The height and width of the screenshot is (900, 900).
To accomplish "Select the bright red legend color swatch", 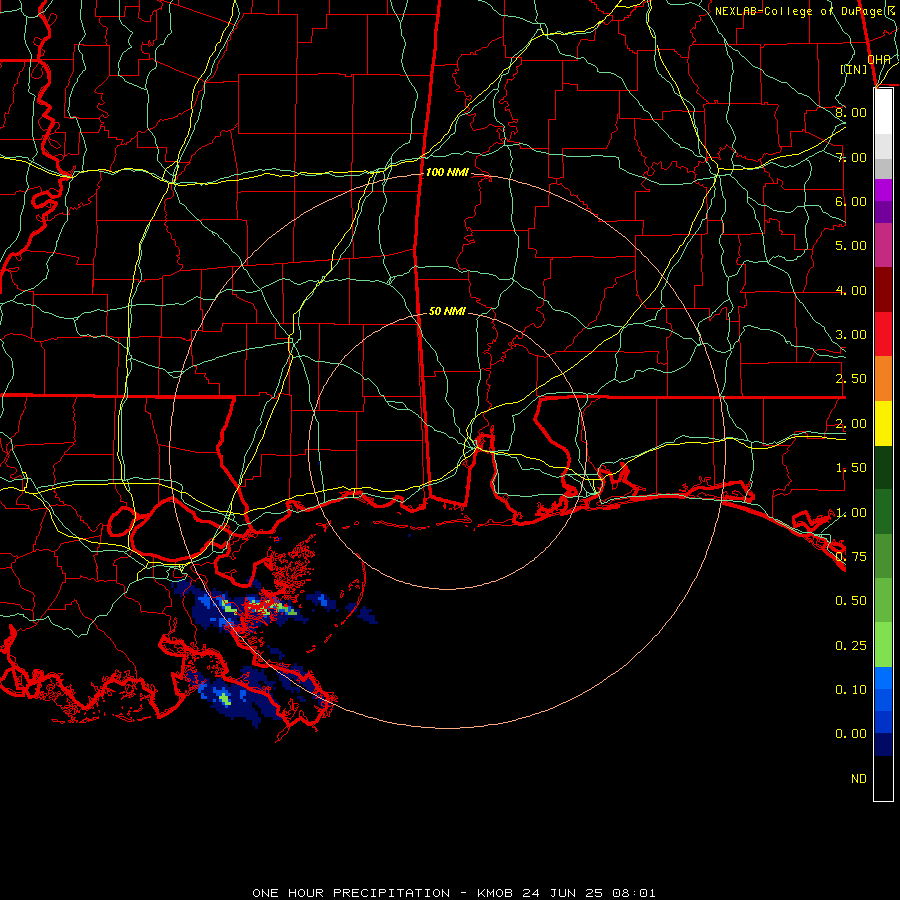I will (x=883, y=335).
